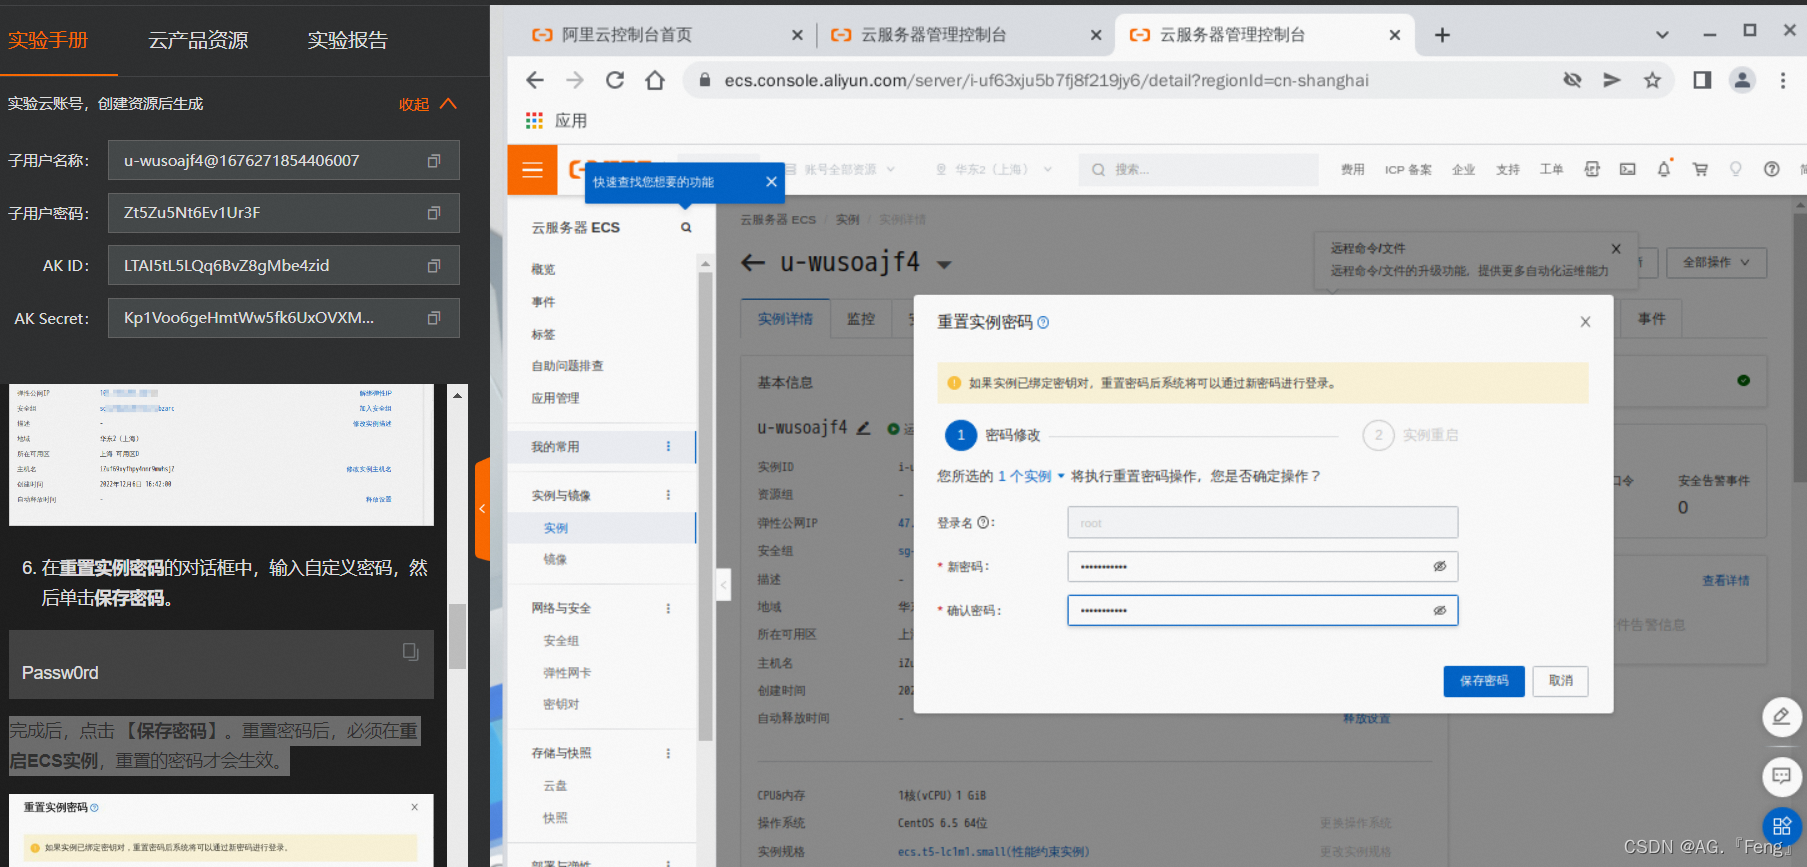Close the 重置实例密码 dialog

(1585, 322)
